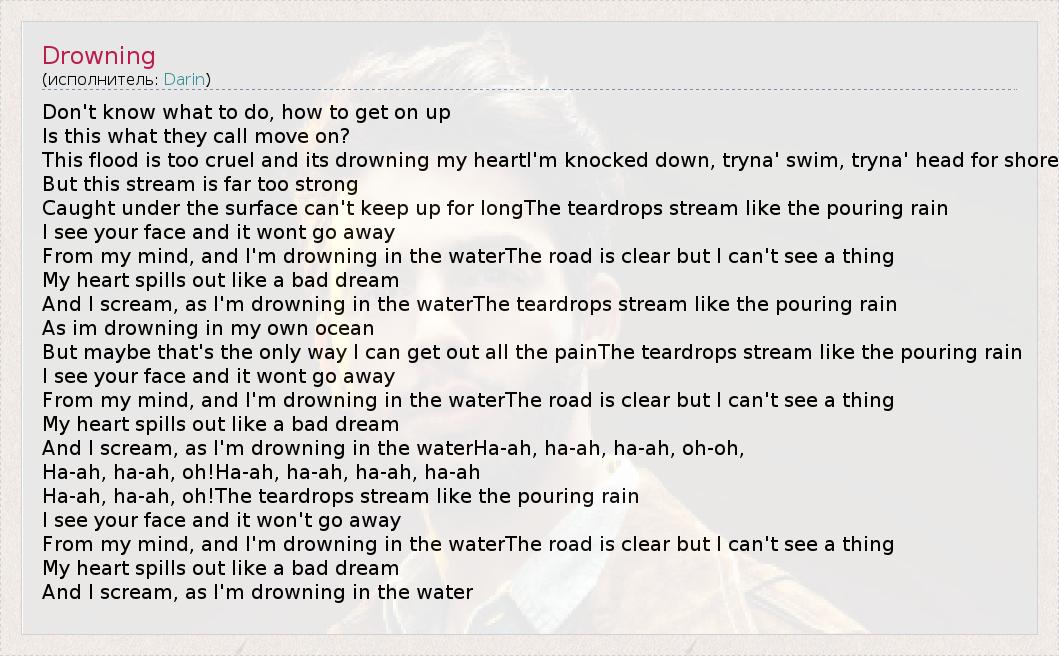This screenshot has width=1059, height=656.
Task: Click the "Don't know what to do" line
Action: pos(246,112)
